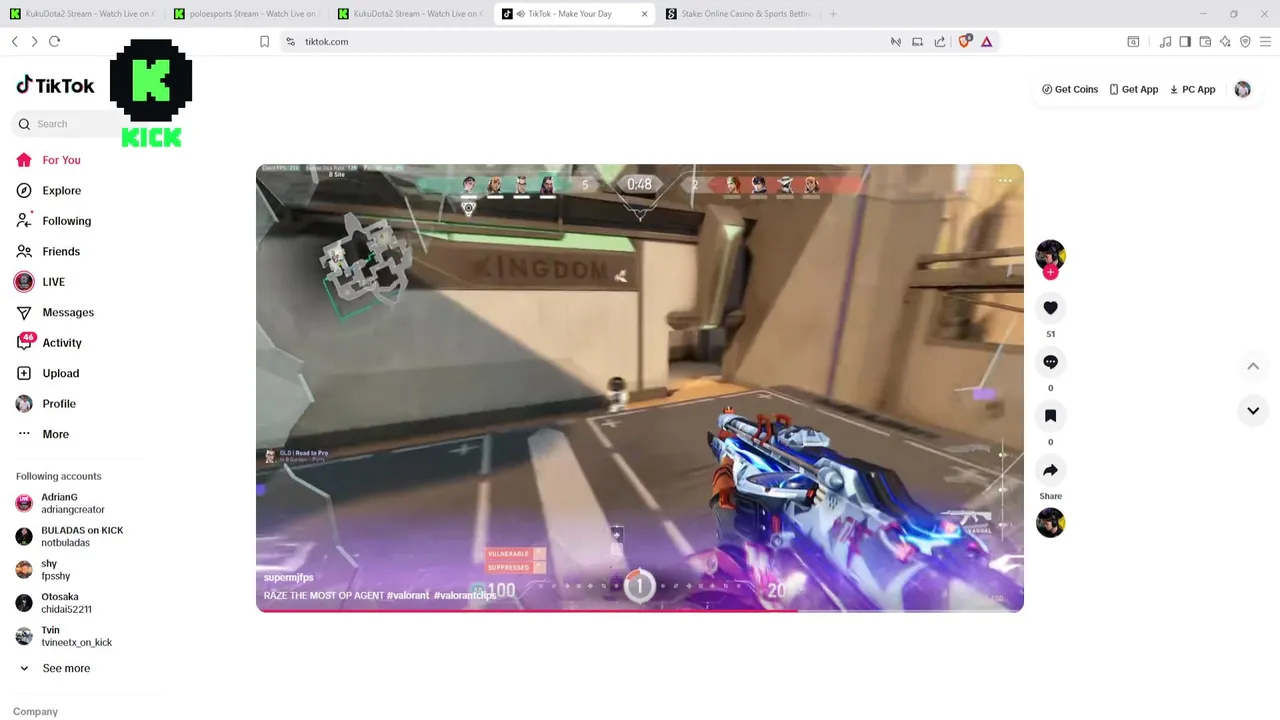Image resolution: width=1280 pixels, height=720 pixels.
Task: Click the PC App download button
Action: pyautogui.click(x=1192, y=89)
